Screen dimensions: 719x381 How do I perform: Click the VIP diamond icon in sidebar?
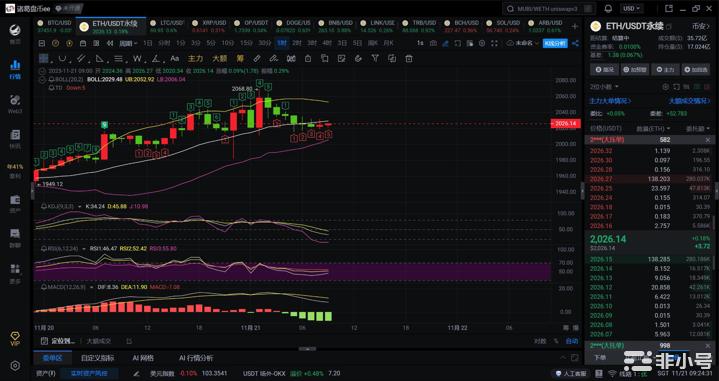click(x=15, y=339)
